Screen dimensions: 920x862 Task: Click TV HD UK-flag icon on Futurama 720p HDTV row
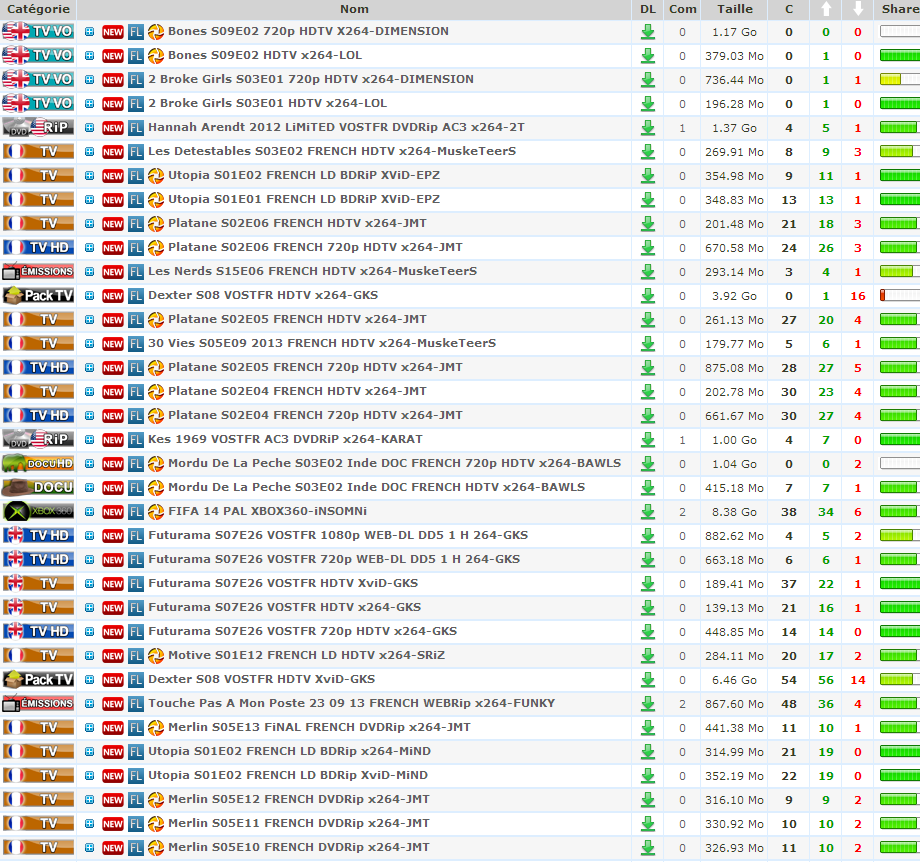click(x=38, y=631)
